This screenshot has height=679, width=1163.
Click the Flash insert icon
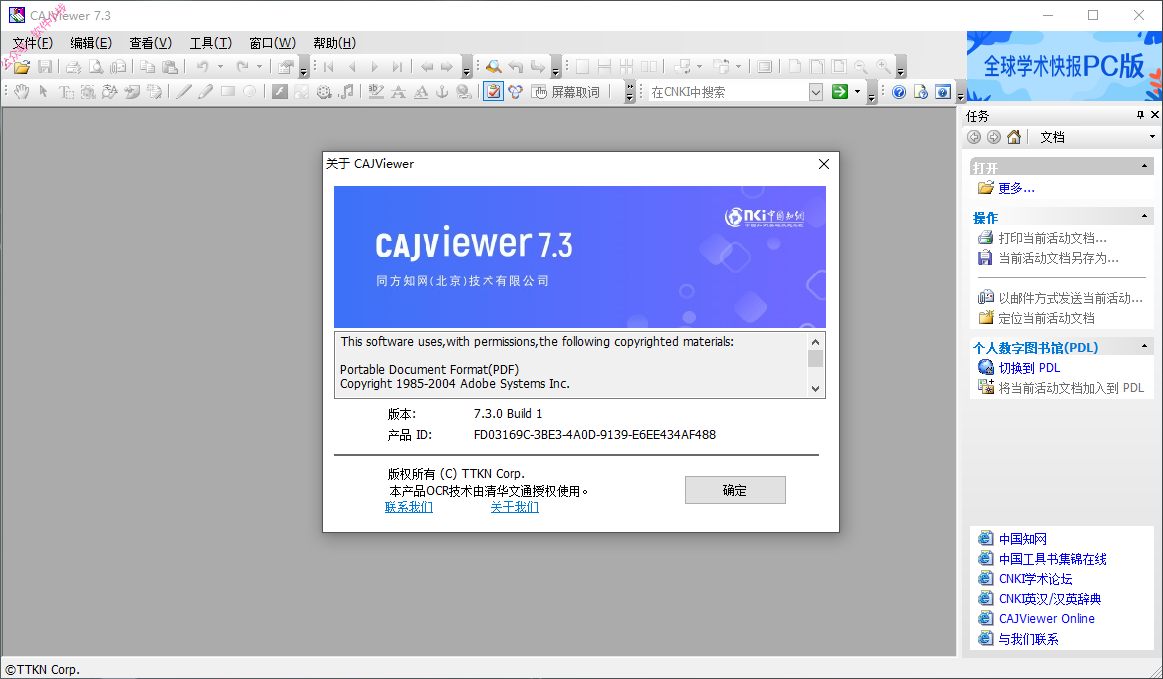280,91
